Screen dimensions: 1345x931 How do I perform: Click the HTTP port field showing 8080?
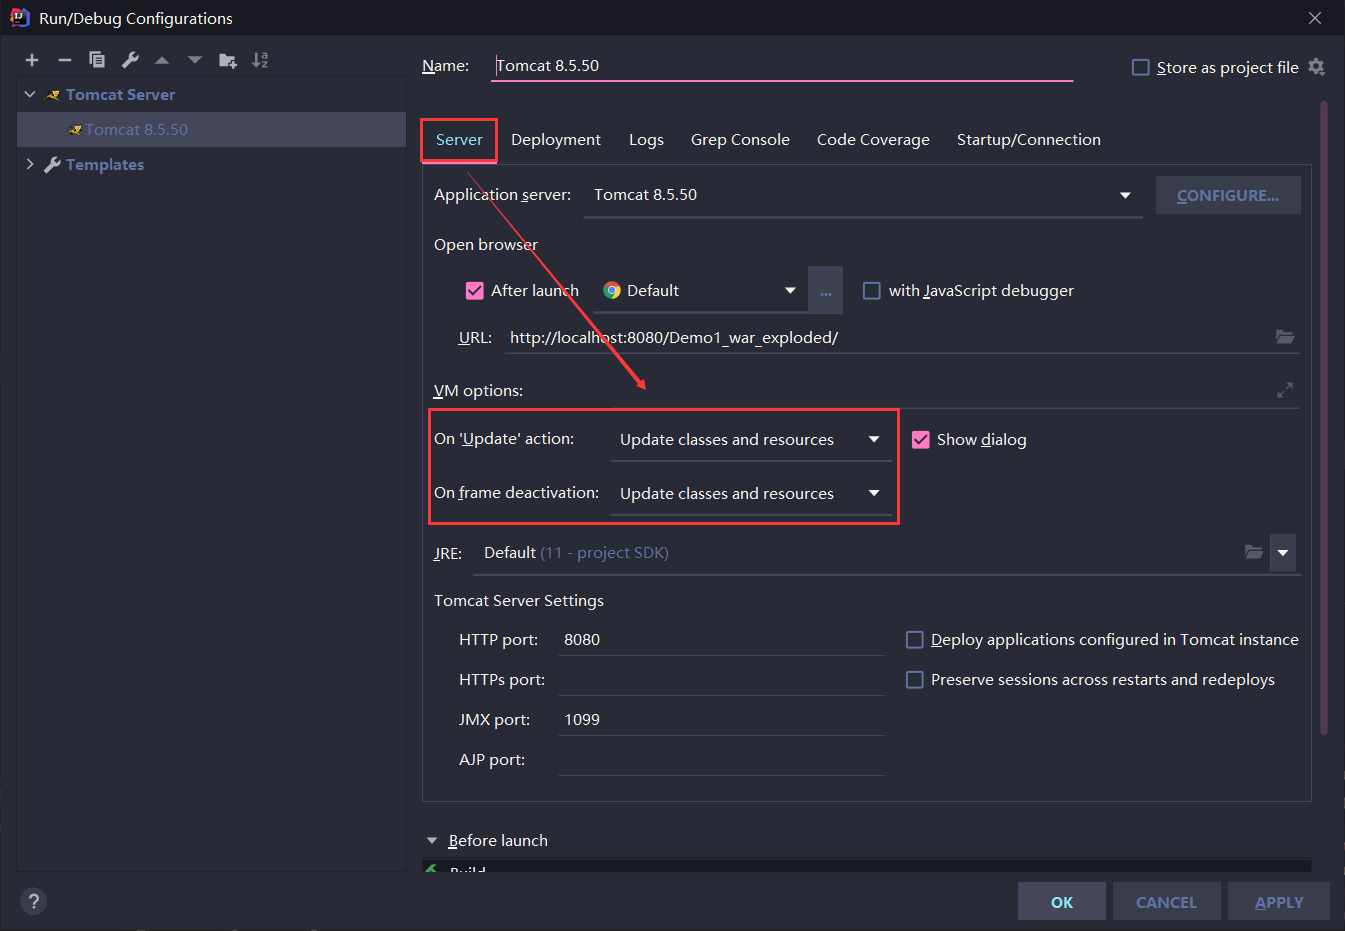point(721,640)
